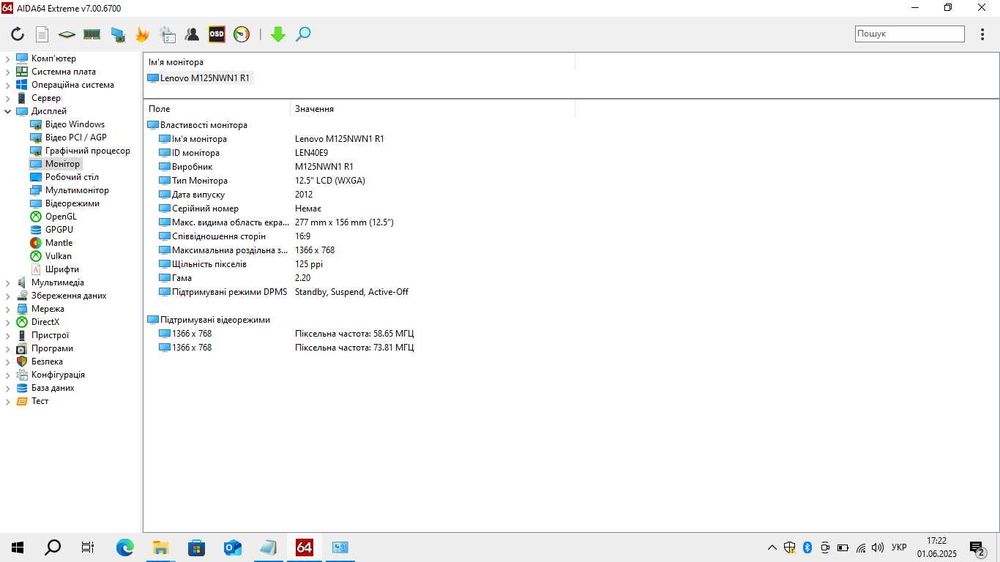
Task: Expand the Мережа tree node
Action: point(8,309)
